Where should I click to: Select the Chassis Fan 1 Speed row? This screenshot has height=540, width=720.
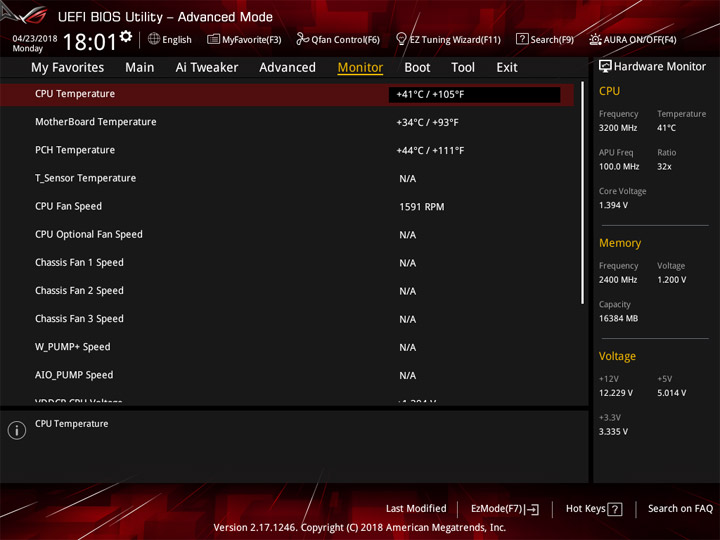287,263
